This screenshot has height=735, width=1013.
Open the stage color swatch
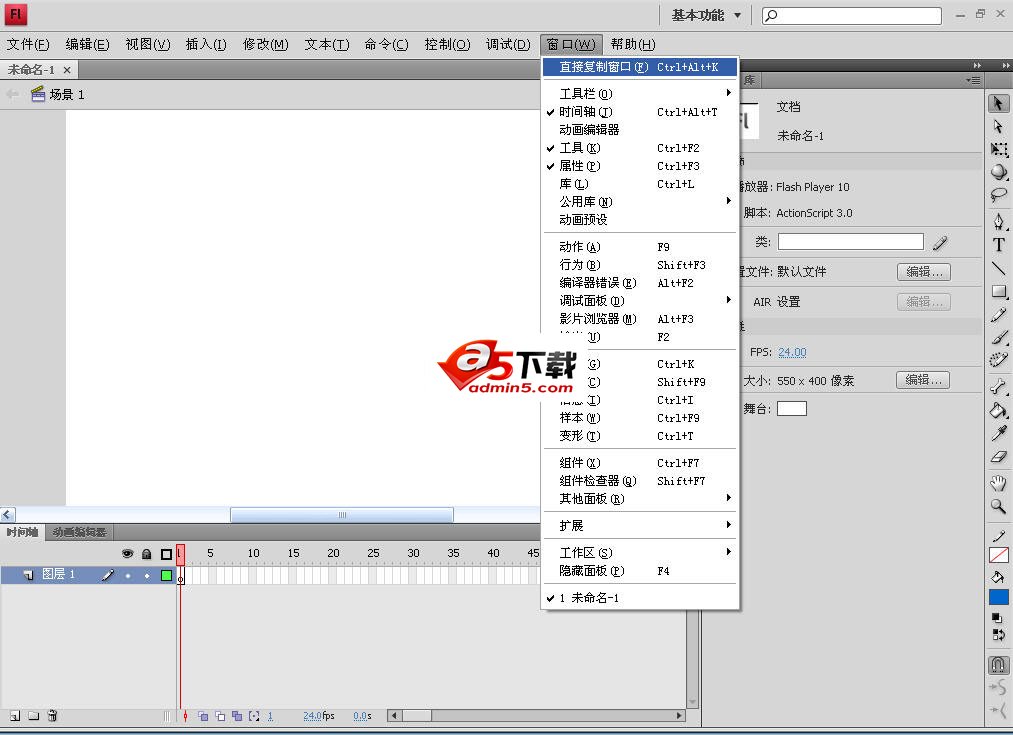(x=791, y=408)
